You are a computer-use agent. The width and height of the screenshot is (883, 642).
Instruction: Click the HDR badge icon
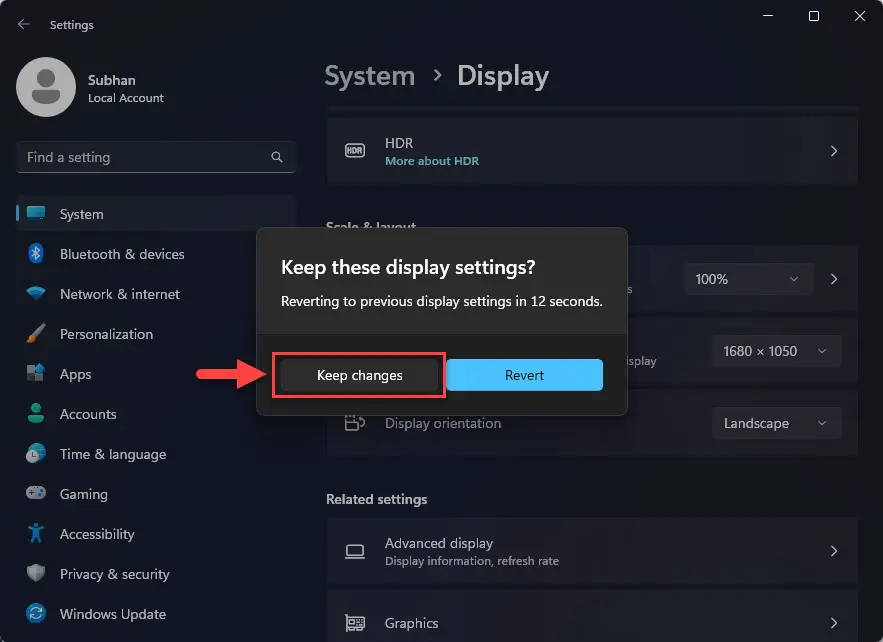pos(355,151)
